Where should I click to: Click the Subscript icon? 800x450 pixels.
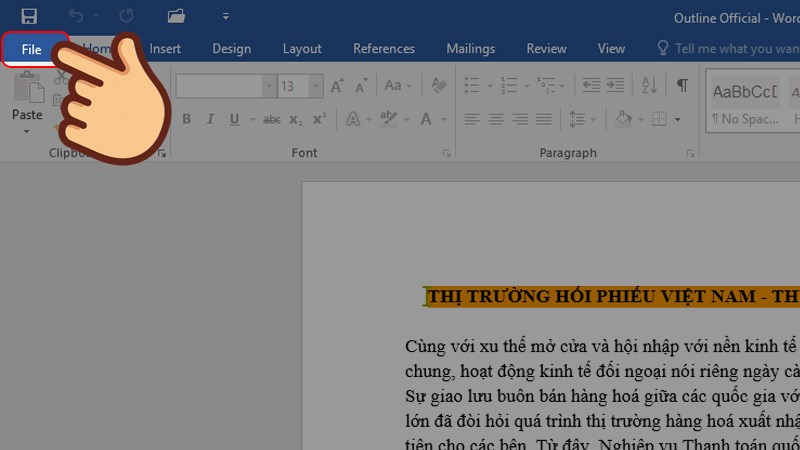tap(295, 120)
